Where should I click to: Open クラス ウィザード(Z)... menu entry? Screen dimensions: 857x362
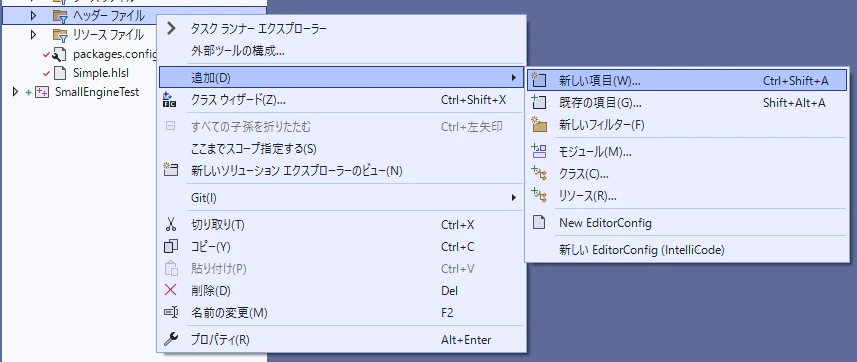click(342, 100)
